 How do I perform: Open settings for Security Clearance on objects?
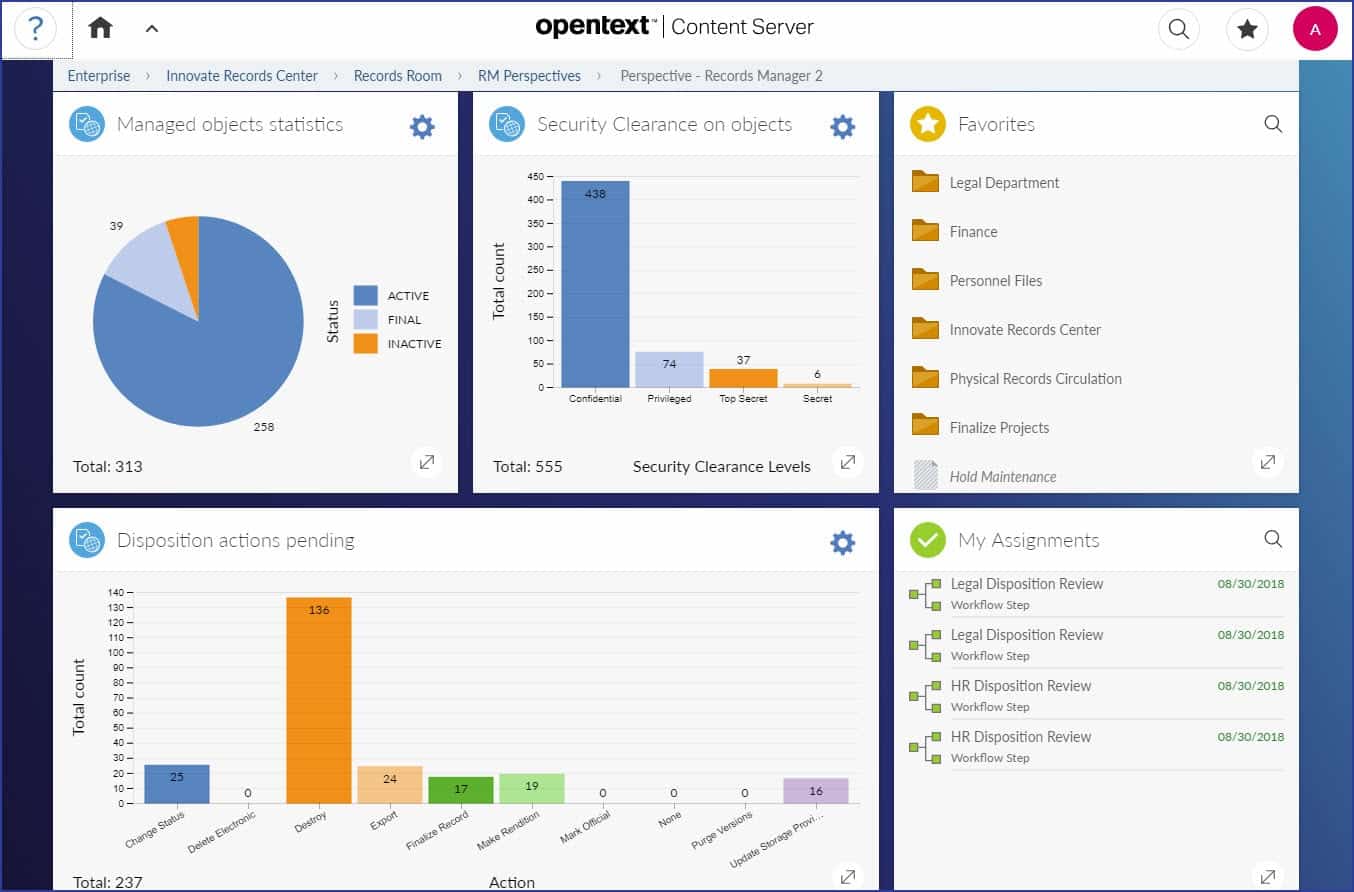pyautogui.click(x=842, y=126)
